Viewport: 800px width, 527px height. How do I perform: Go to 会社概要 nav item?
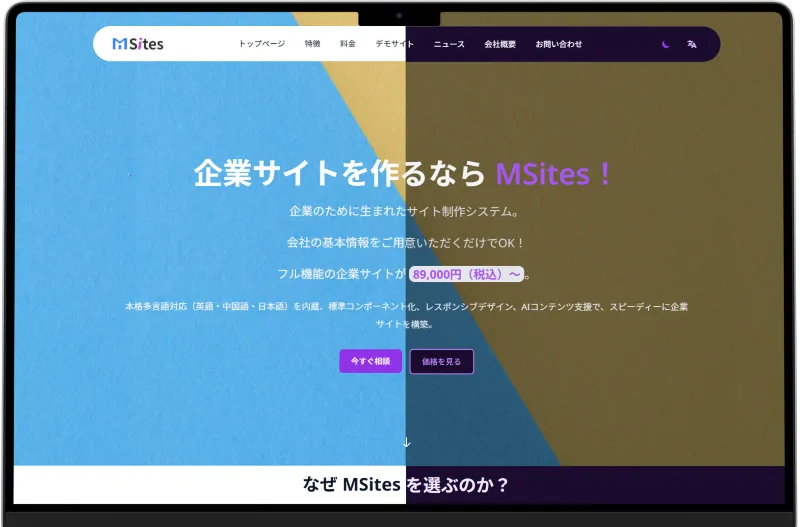(x=500, y=44)
